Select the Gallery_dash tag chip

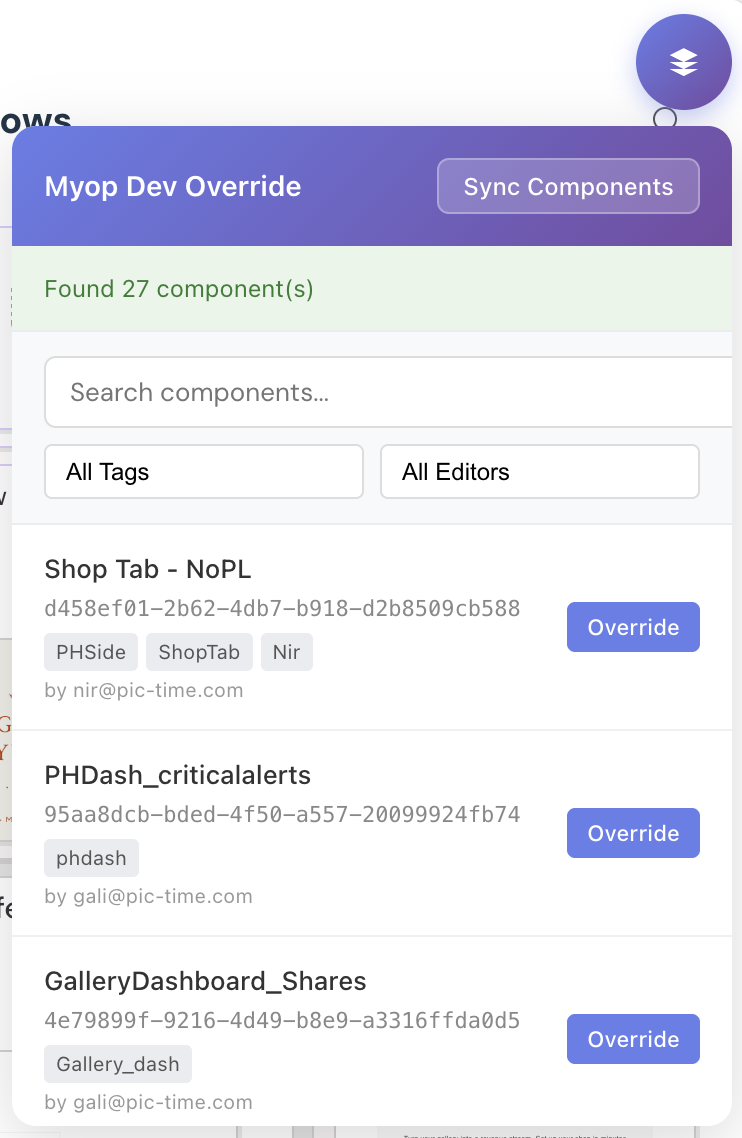pos(117,1063)
